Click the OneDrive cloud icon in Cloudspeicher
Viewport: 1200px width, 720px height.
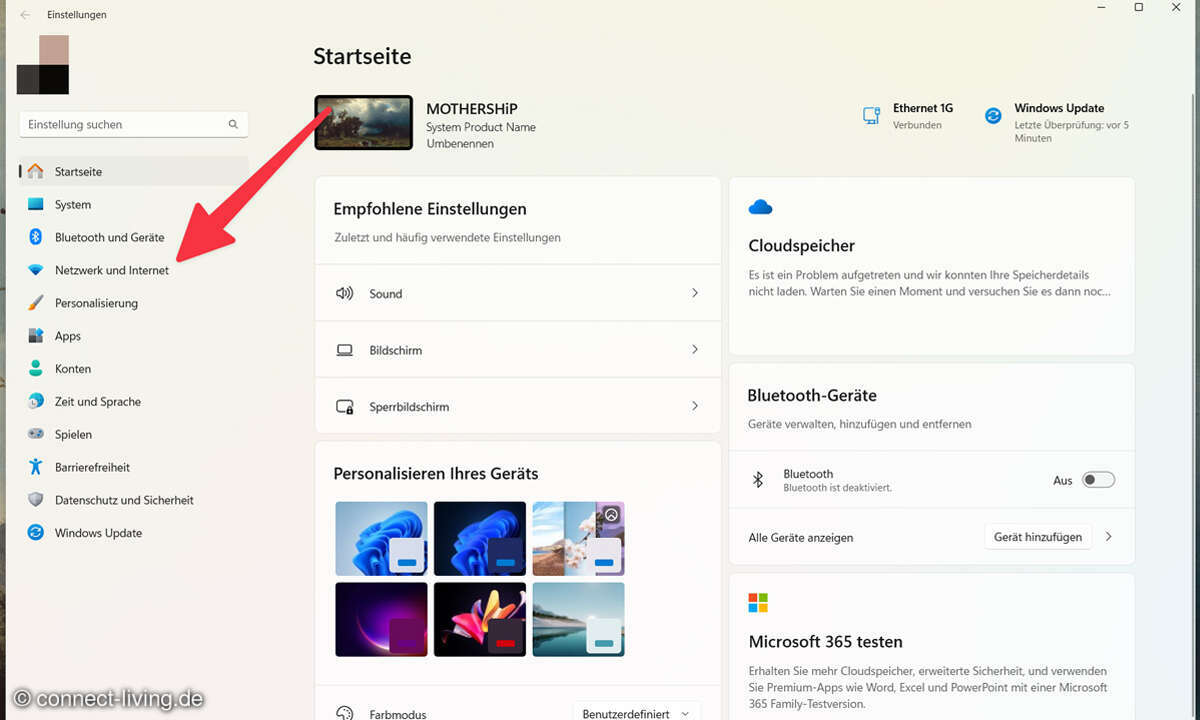(760, 207)
